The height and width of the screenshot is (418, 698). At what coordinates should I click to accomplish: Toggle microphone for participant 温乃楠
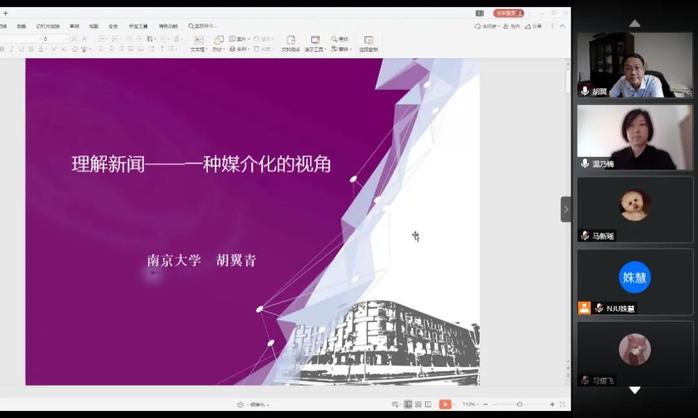(x=585, y=163)
